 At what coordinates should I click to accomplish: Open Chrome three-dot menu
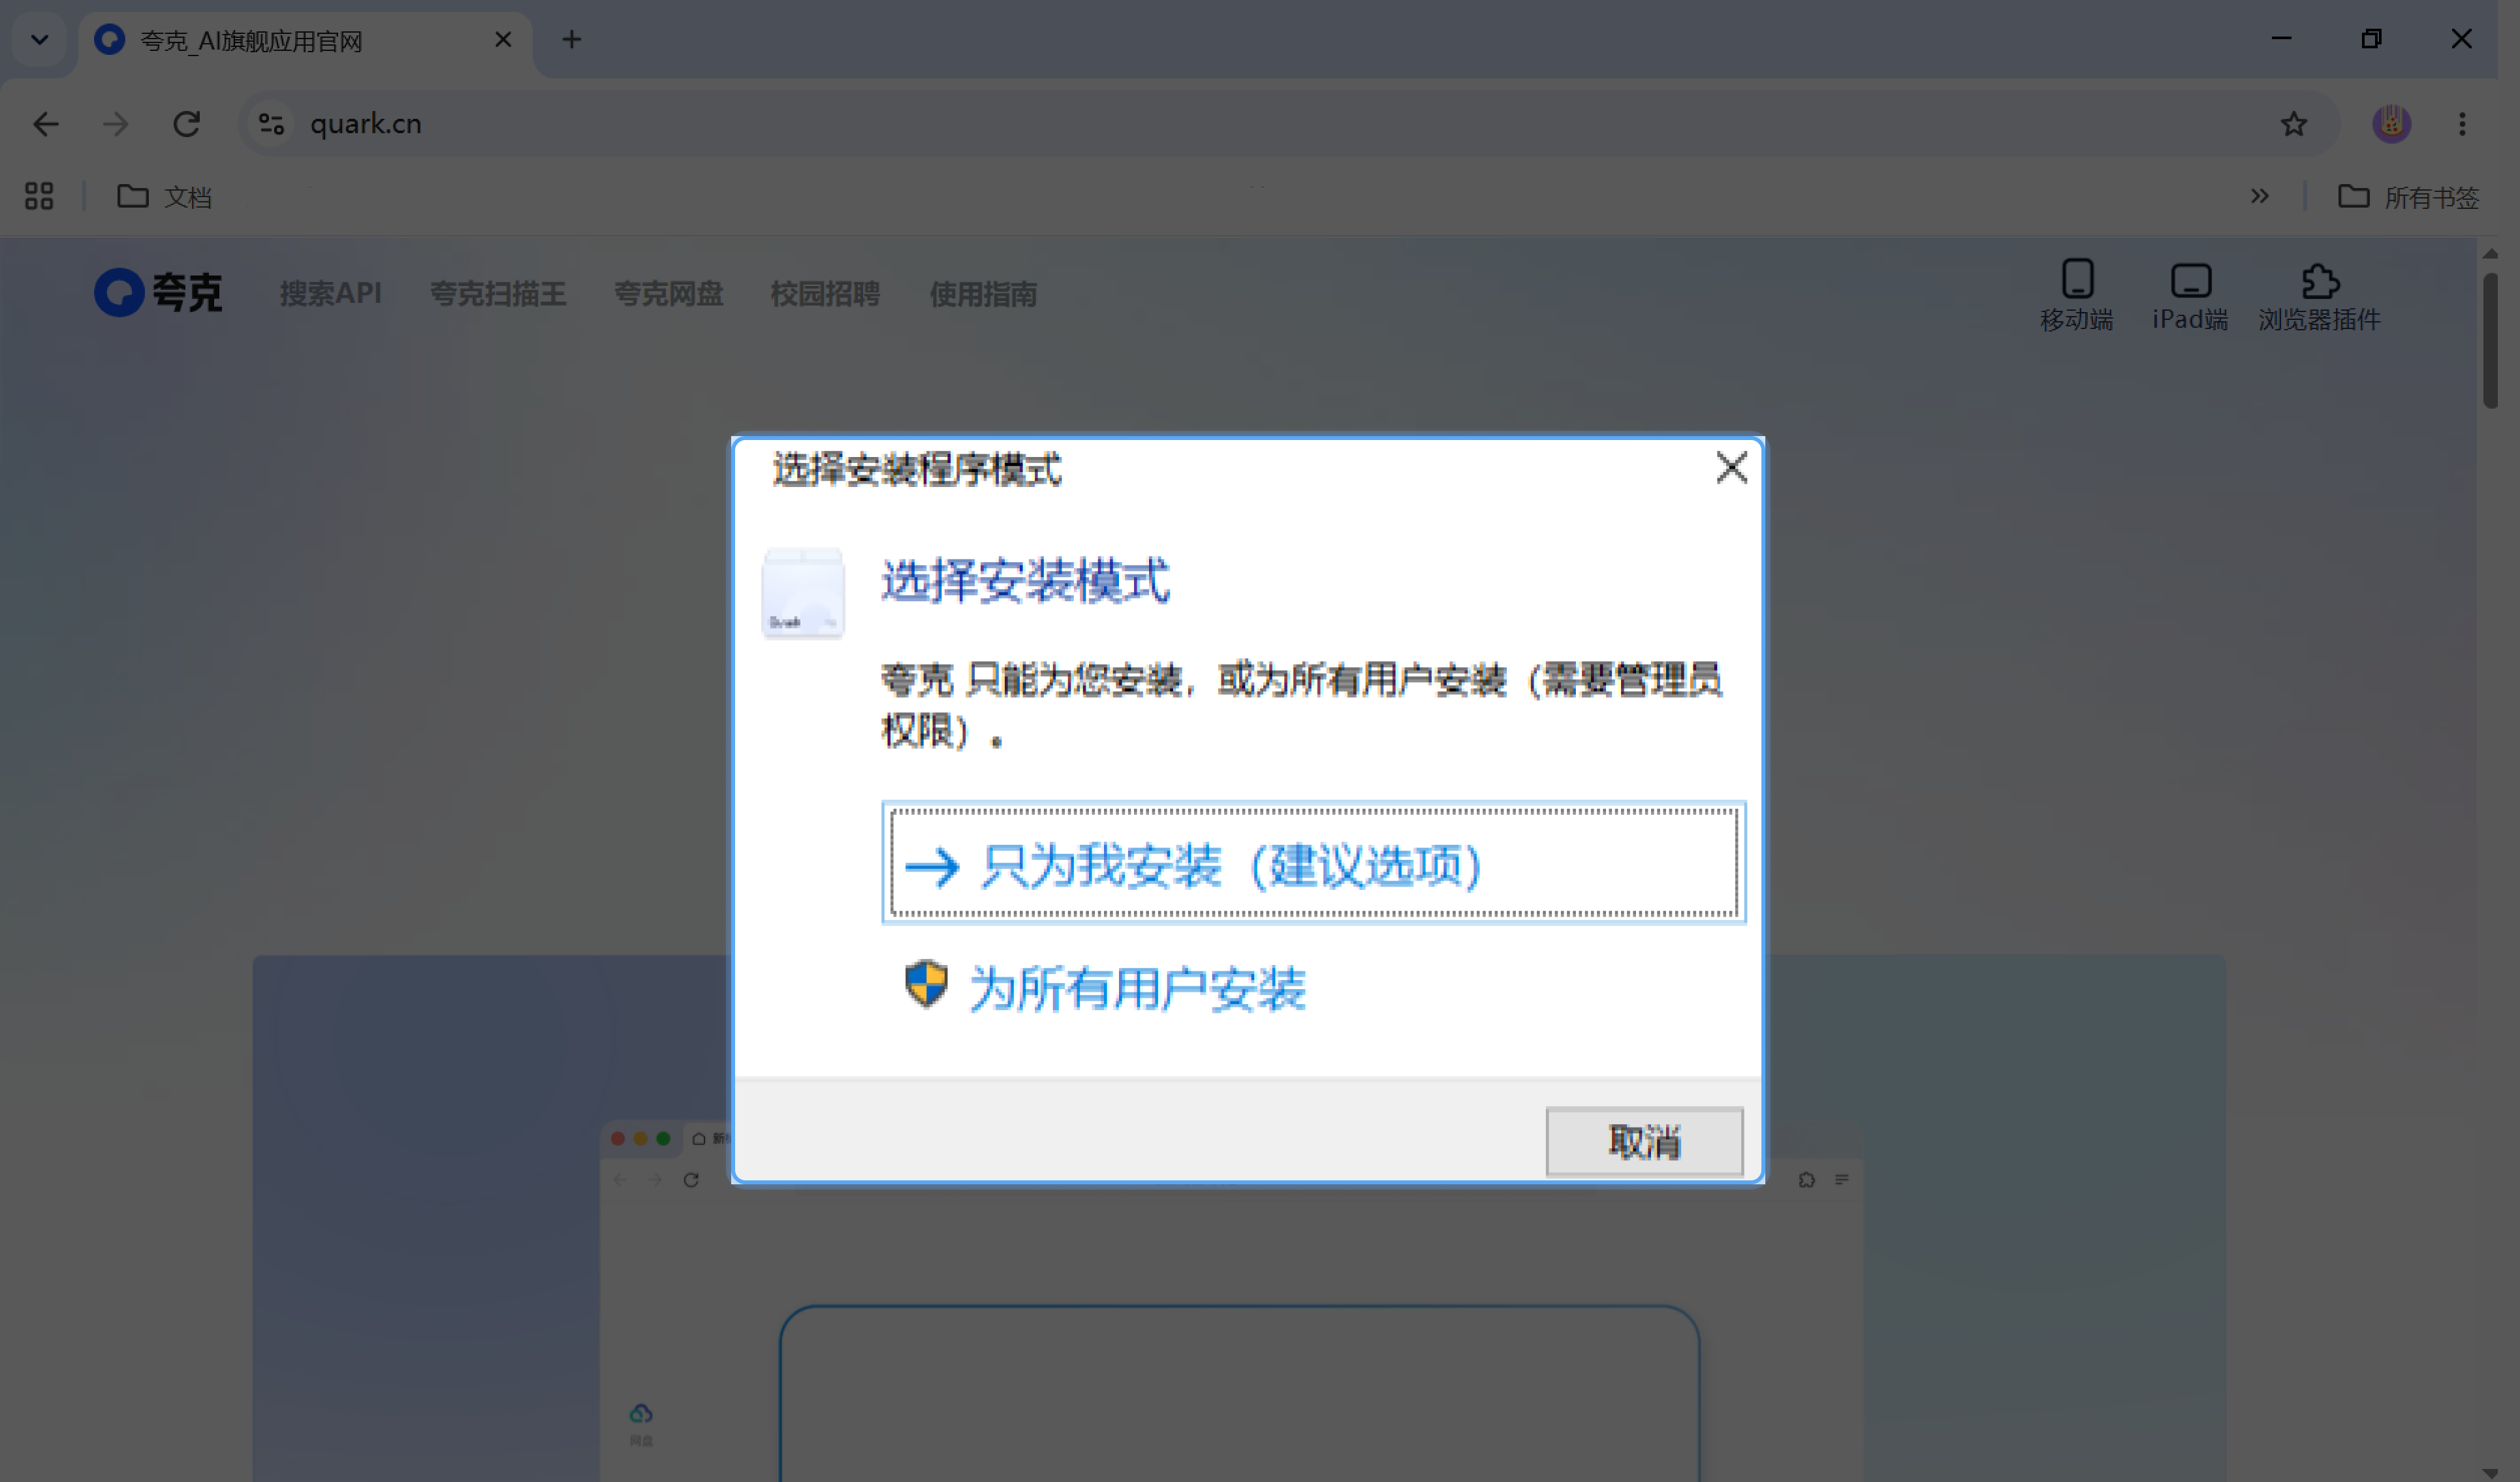2462,124
